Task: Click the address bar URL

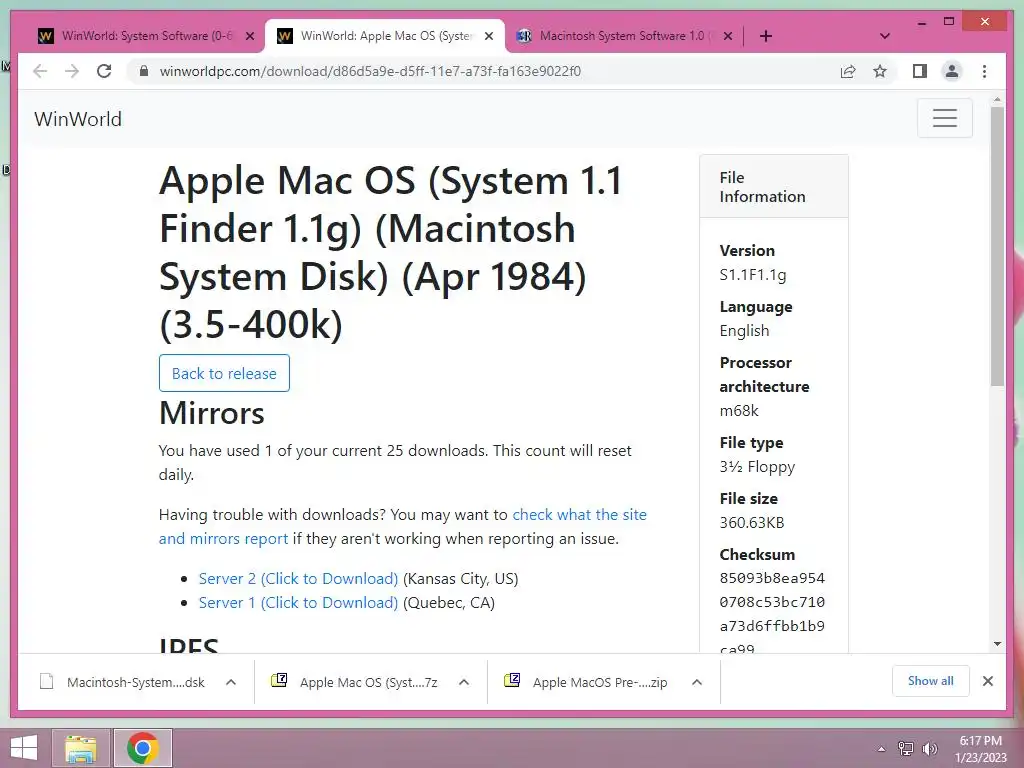Action: [x=370, y=71]
